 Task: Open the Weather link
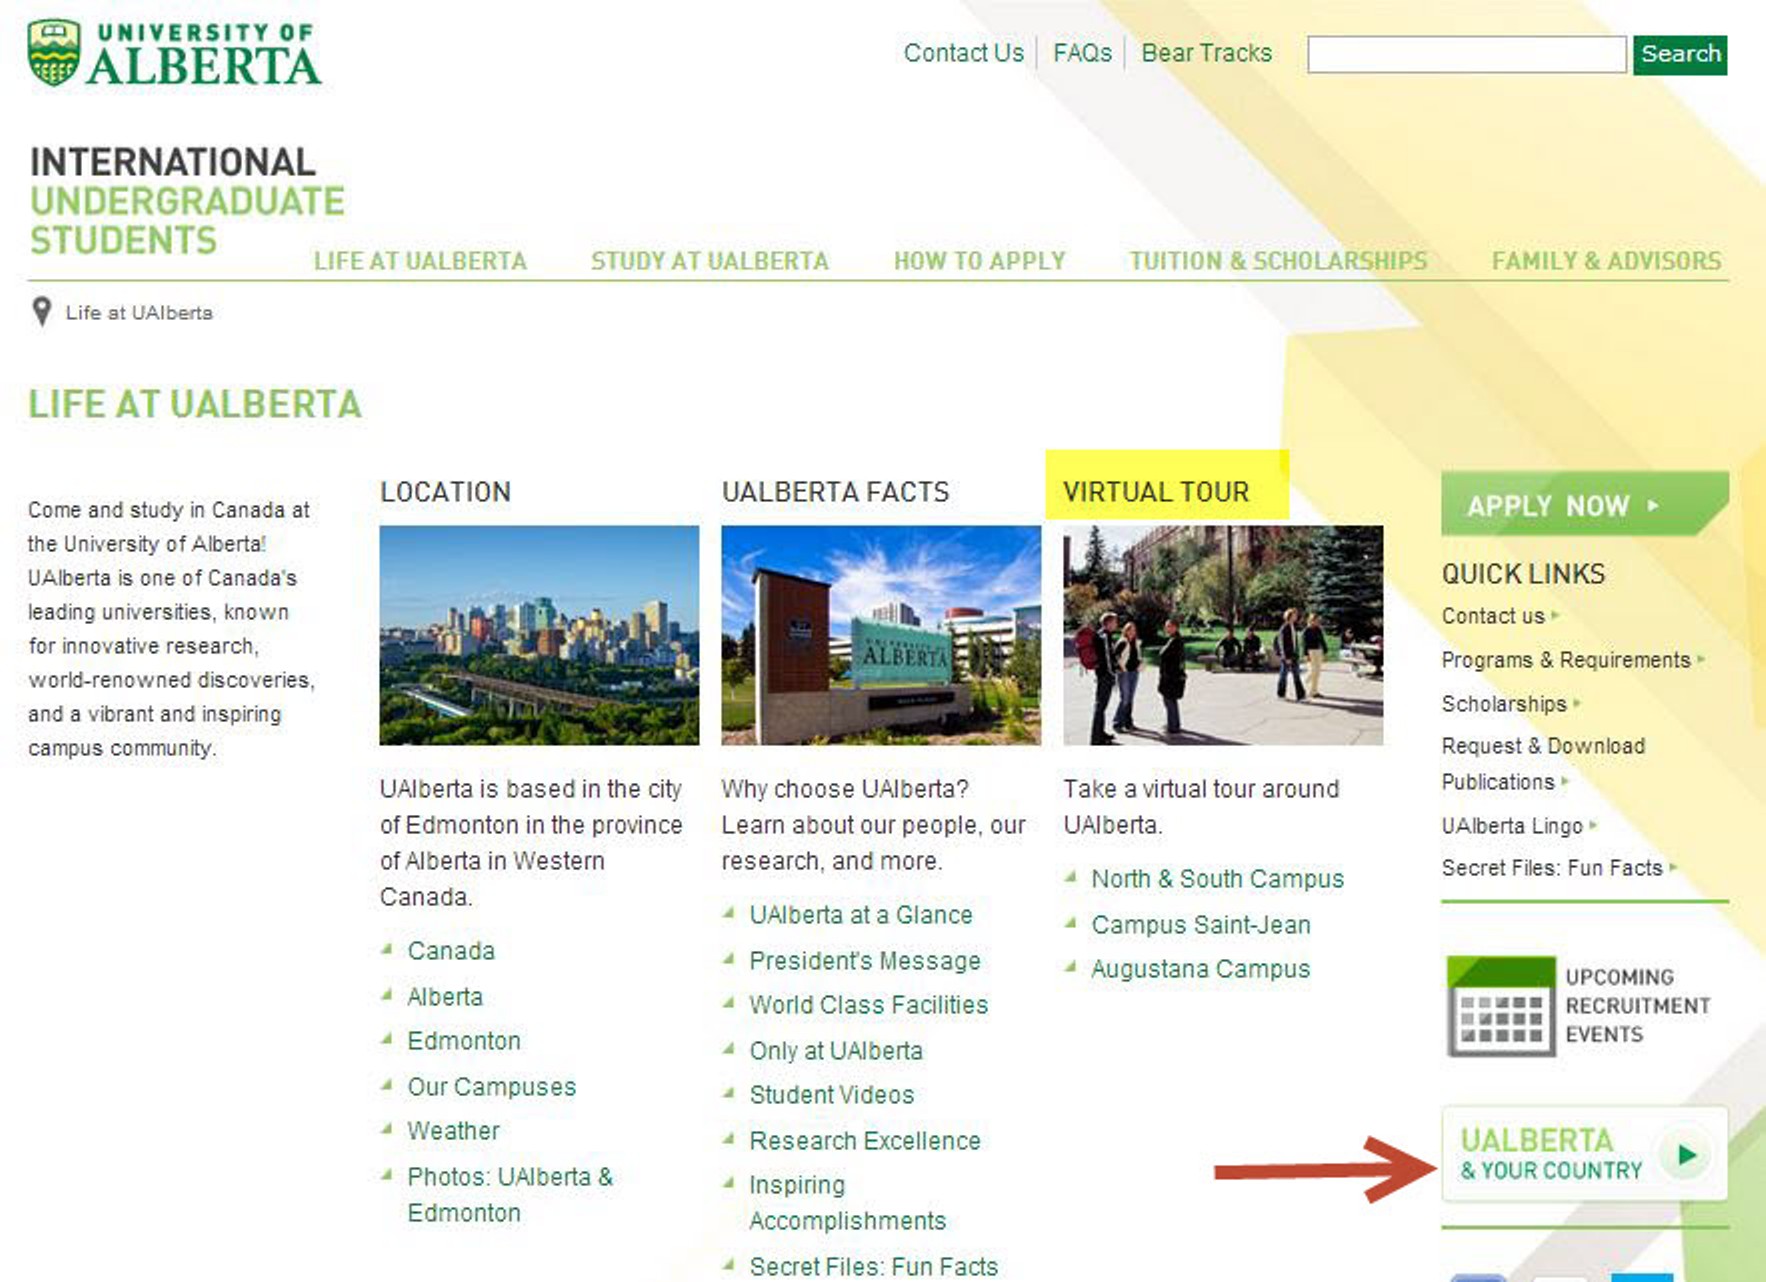tap(453, 1131)
